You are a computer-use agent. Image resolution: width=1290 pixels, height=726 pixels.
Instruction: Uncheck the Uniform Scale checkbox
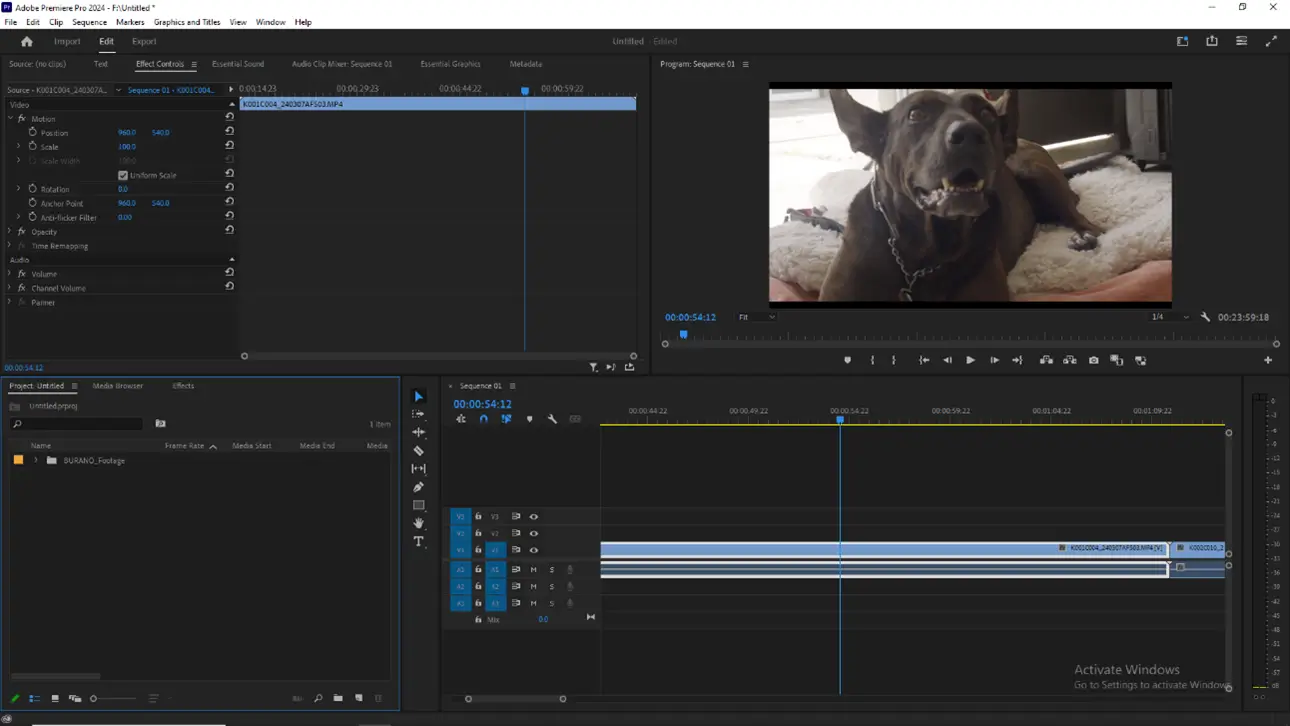[x=123, y=175]
